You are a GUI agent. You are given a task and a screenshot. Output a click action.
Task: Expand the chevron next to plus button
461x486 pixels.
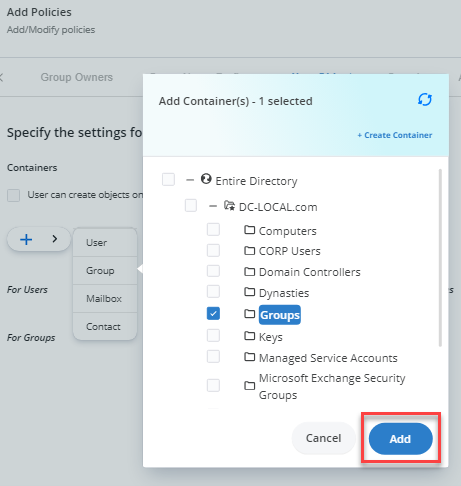[55, 239]
